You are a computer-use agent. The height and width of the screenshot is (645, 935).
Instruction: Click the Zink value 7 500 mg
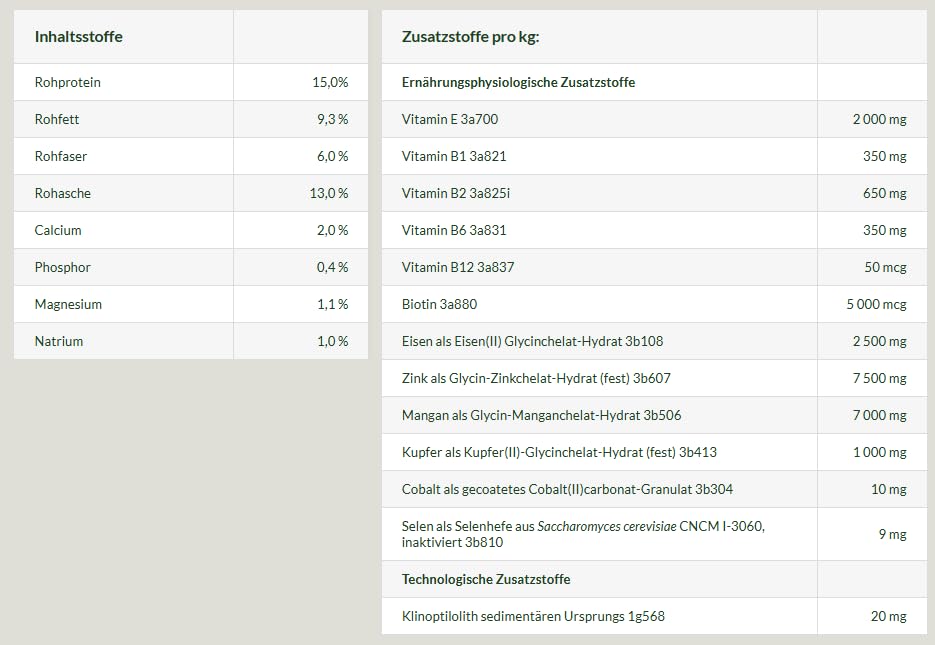[x=879, y=378]
